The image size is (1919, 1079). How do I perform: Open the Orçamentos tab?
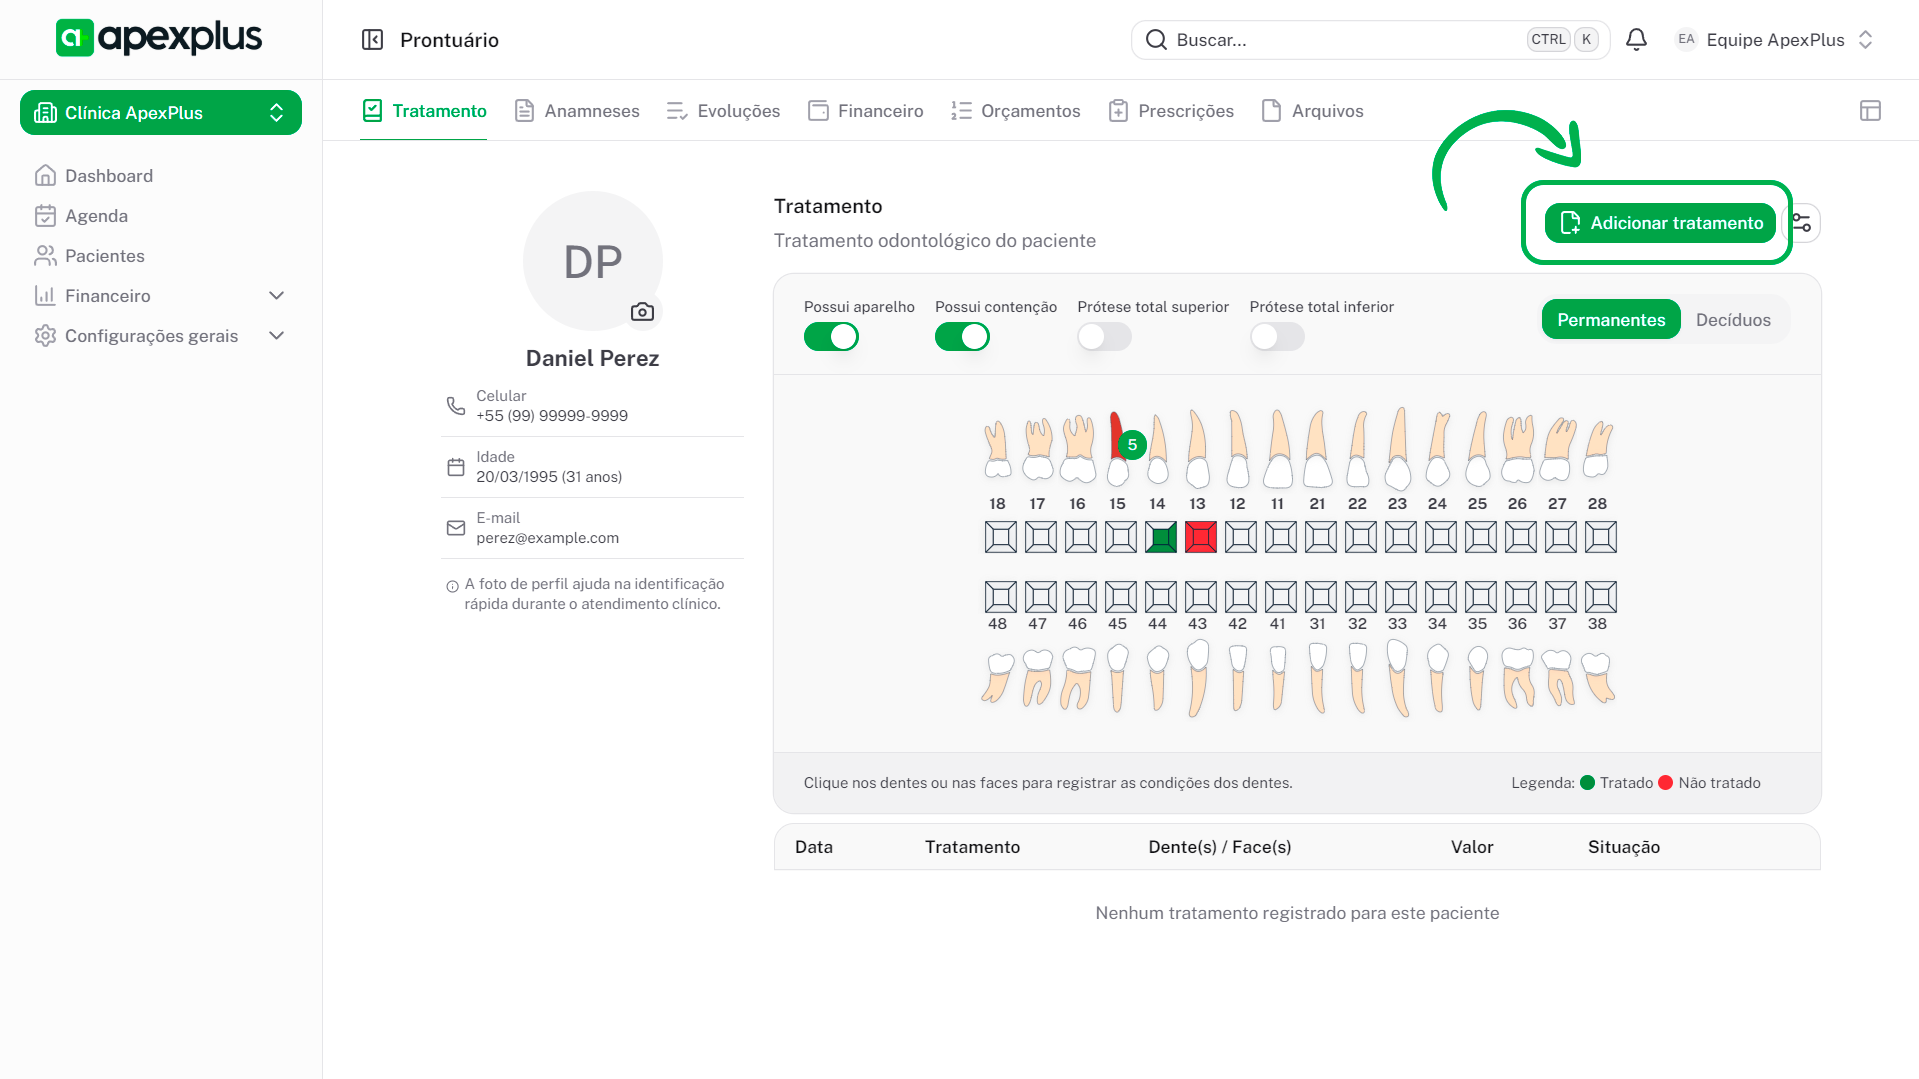pos(1016,111)
